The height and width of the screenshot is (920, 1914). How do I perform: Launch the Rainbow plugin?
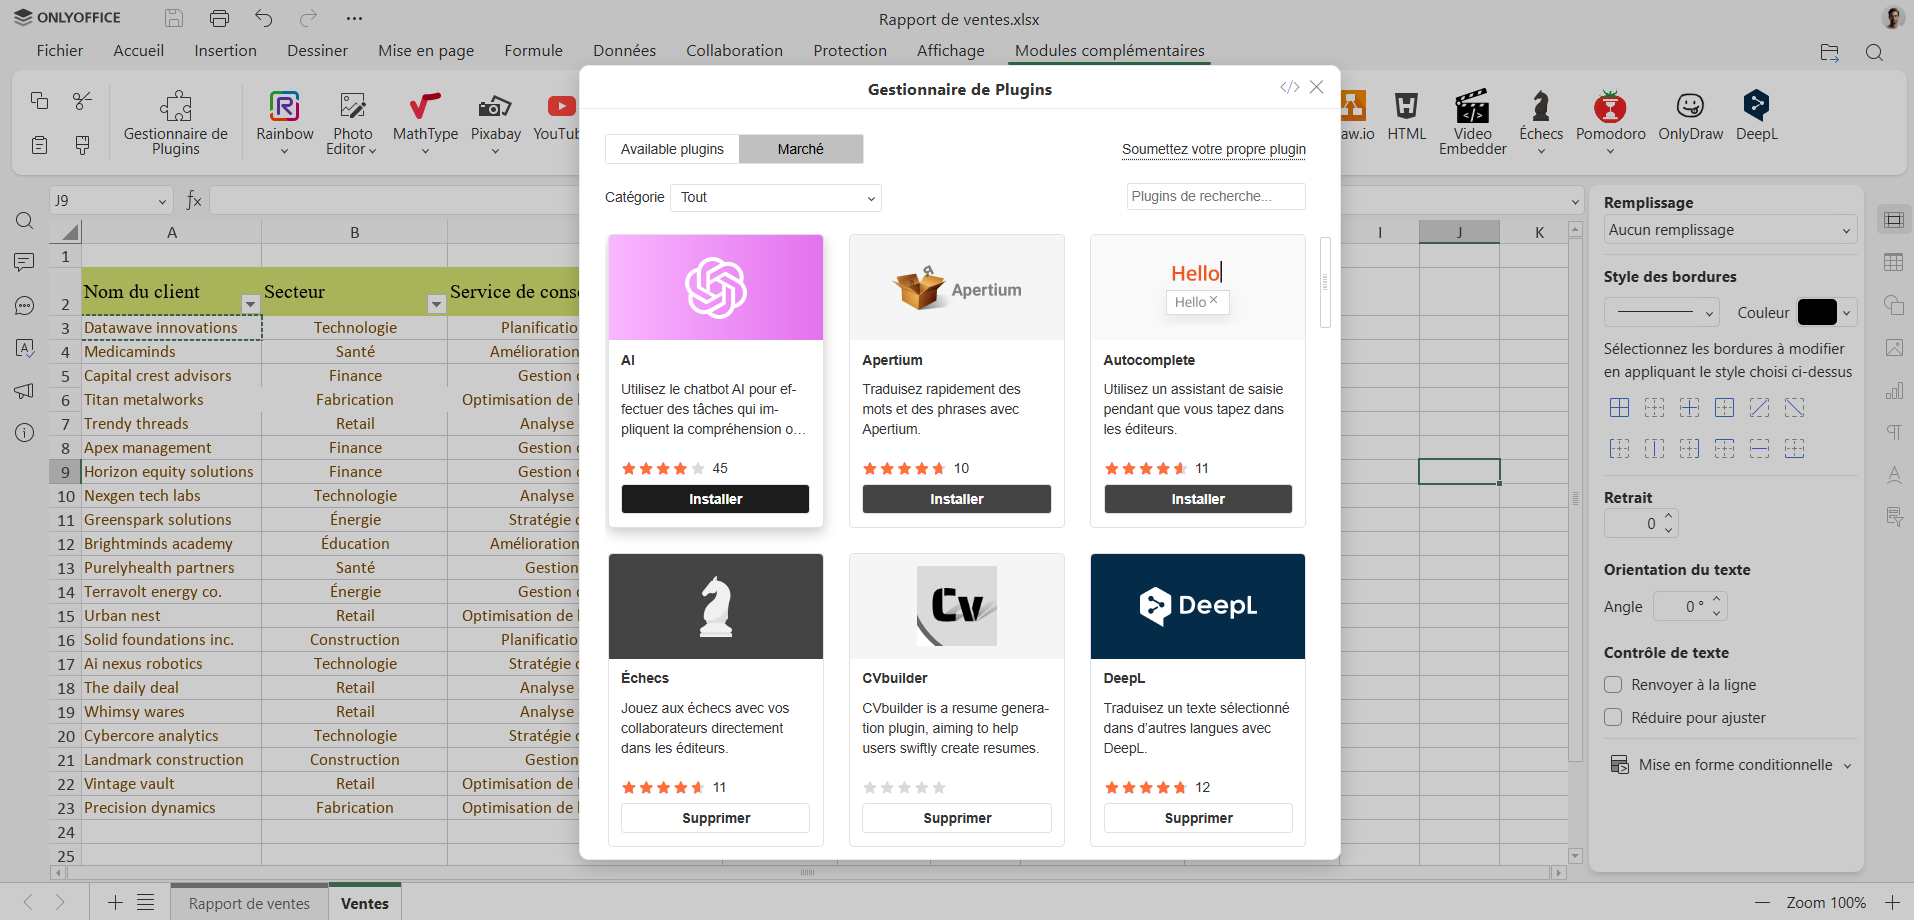click(x=285, y=107)
